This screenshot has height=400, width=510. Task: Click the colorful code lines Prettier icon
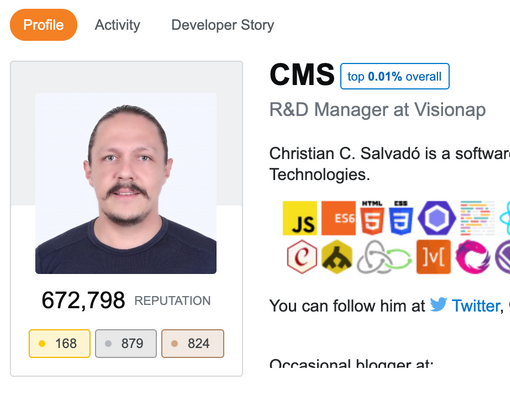[x=478, y=218]
